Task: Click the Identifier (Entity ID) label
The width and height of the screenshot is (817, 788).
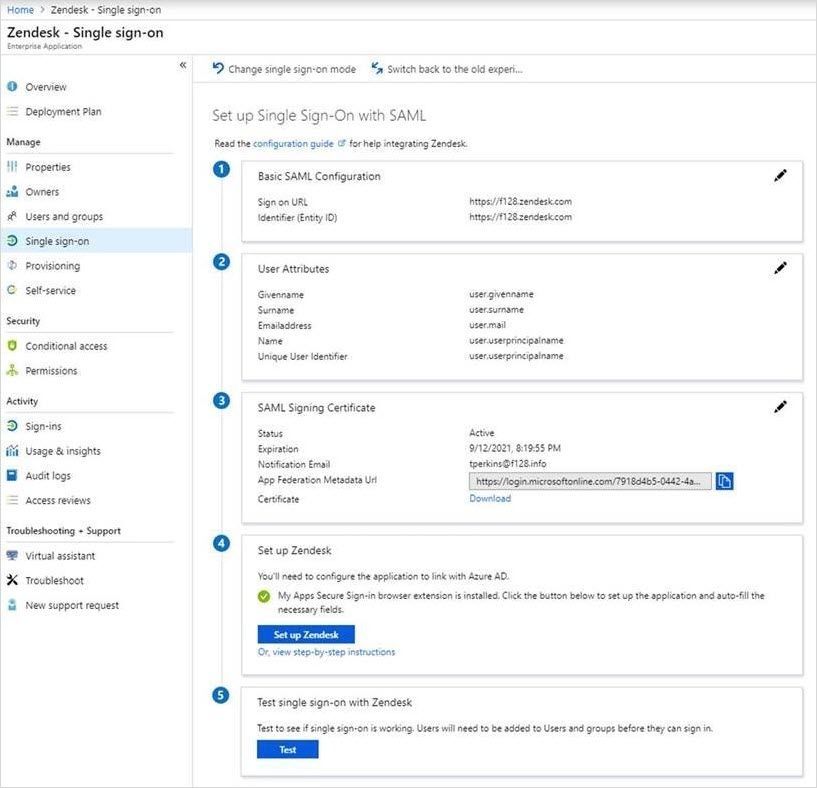Action: coord(297,217)
